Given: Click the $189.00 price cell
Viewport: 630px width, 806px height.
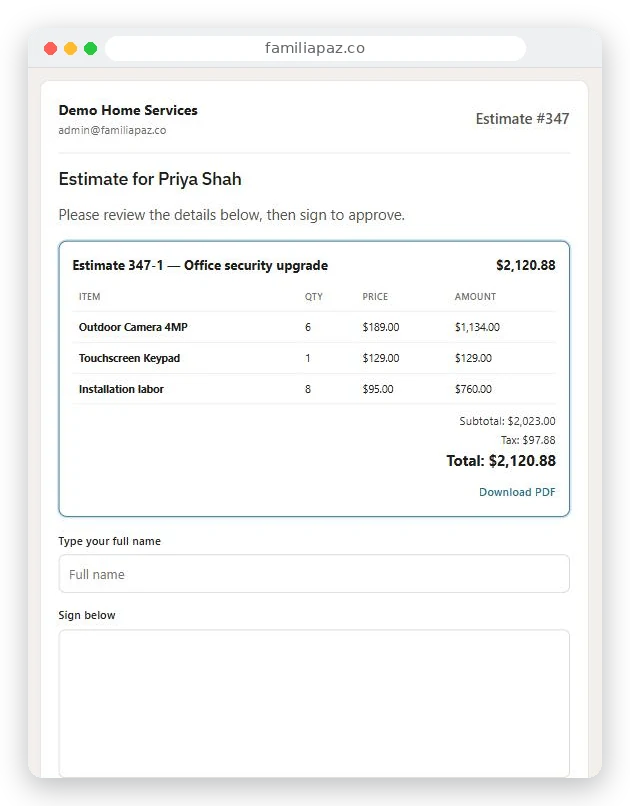Looking at the screenshot, I should click(x=381, y=327).
